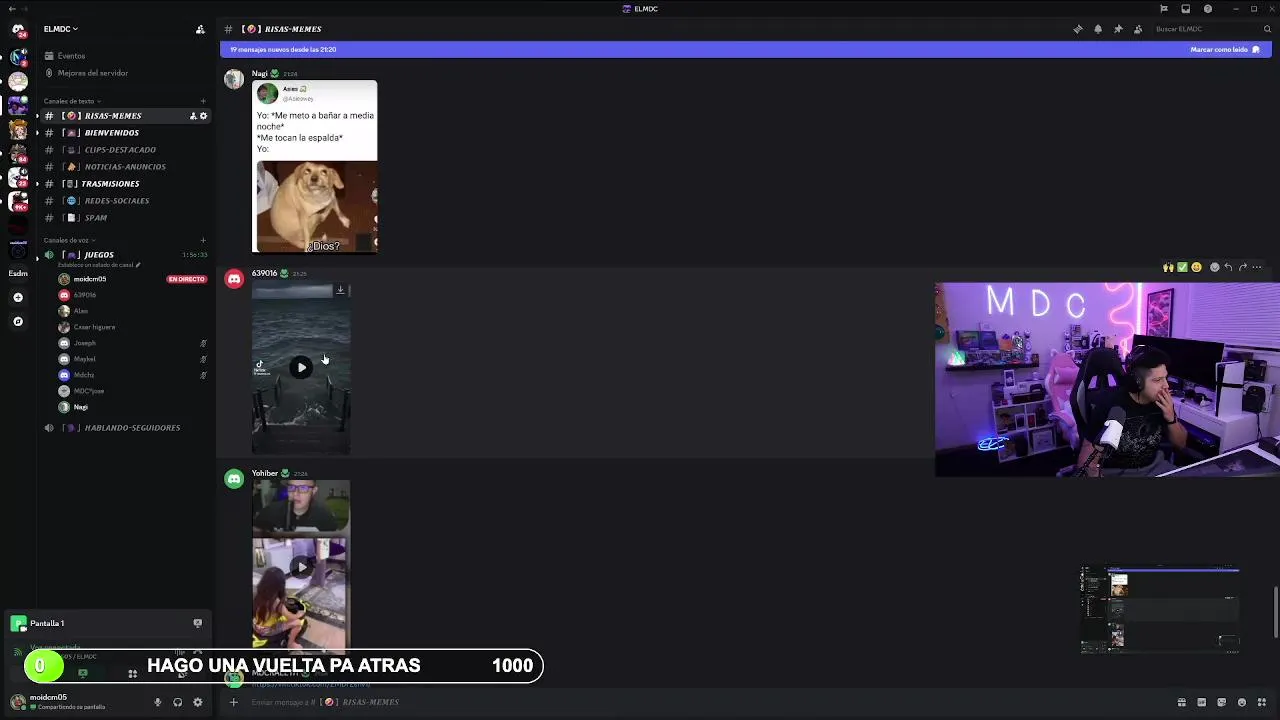Viewport: 1280px width, 720px height.
Task: Click new messages banner since 21:20
Action: point(283,49)
